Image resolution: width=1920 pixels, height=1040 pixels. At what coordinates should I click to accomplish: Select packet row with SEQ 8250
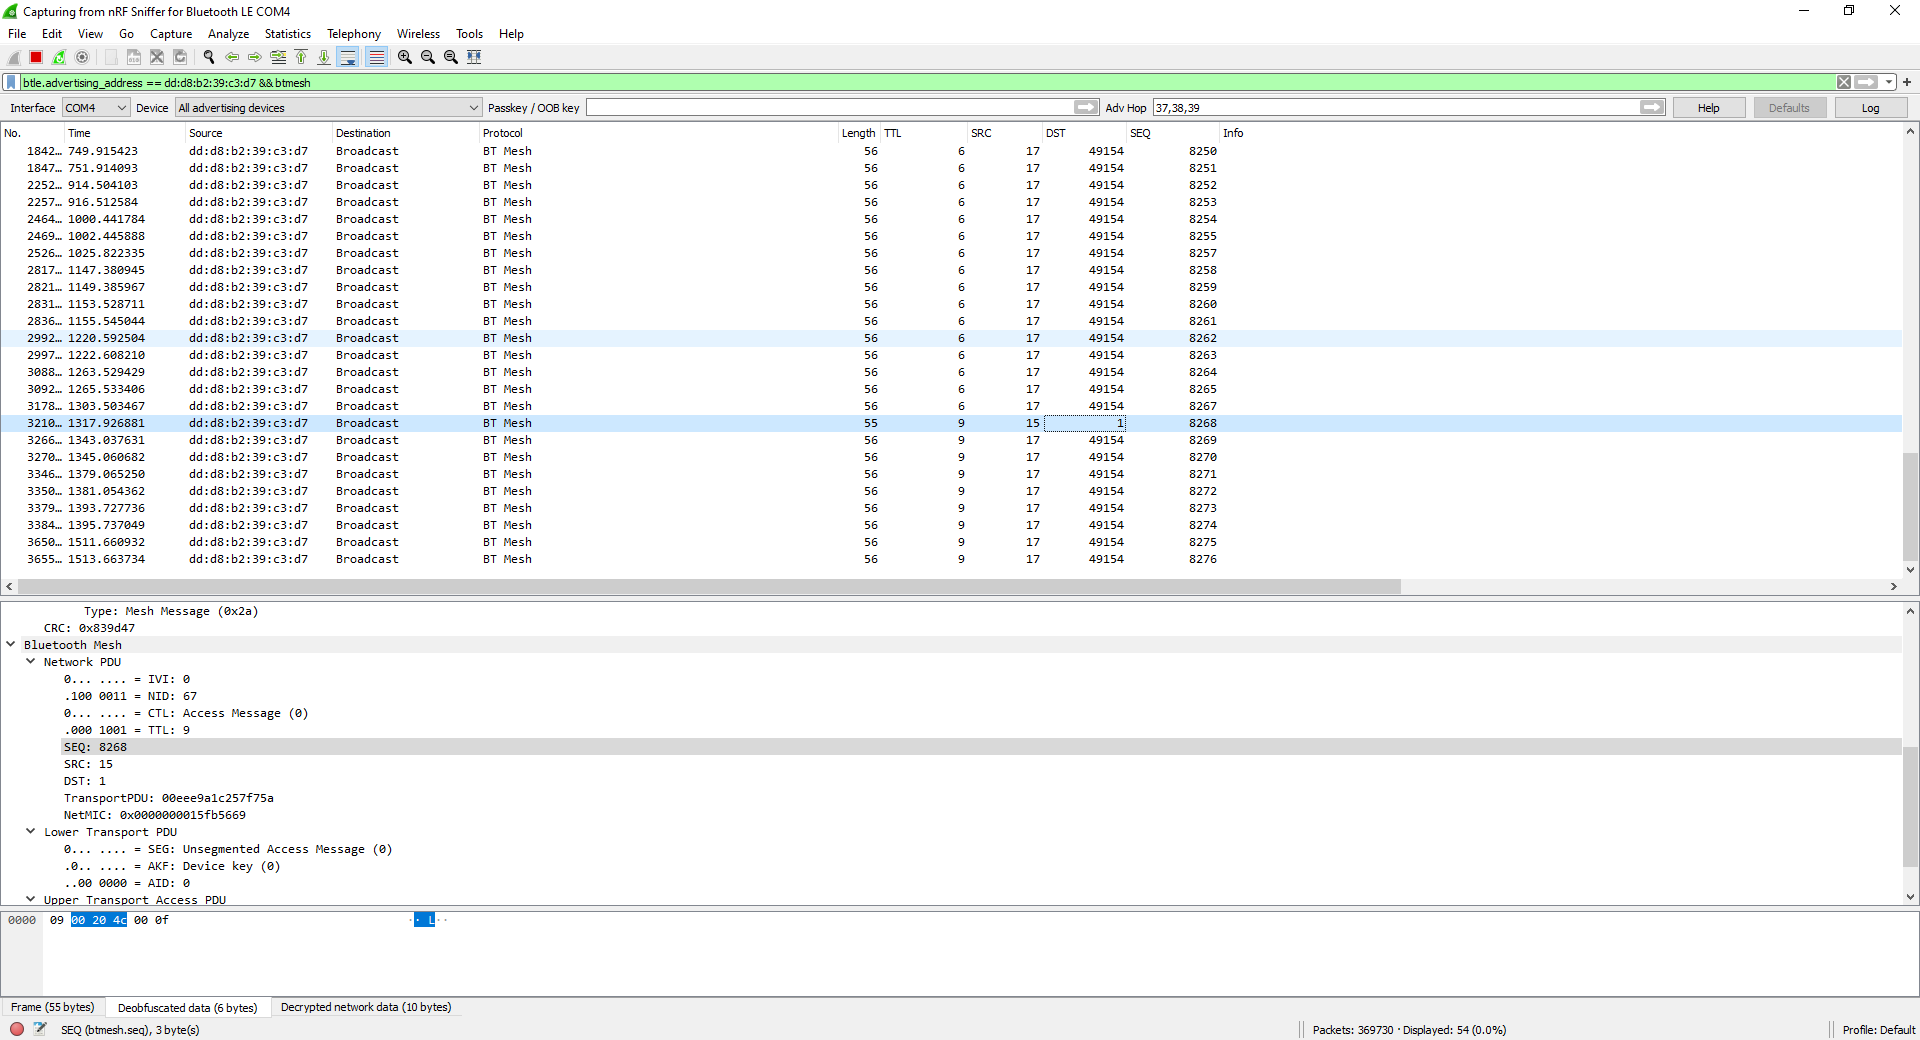950,151
